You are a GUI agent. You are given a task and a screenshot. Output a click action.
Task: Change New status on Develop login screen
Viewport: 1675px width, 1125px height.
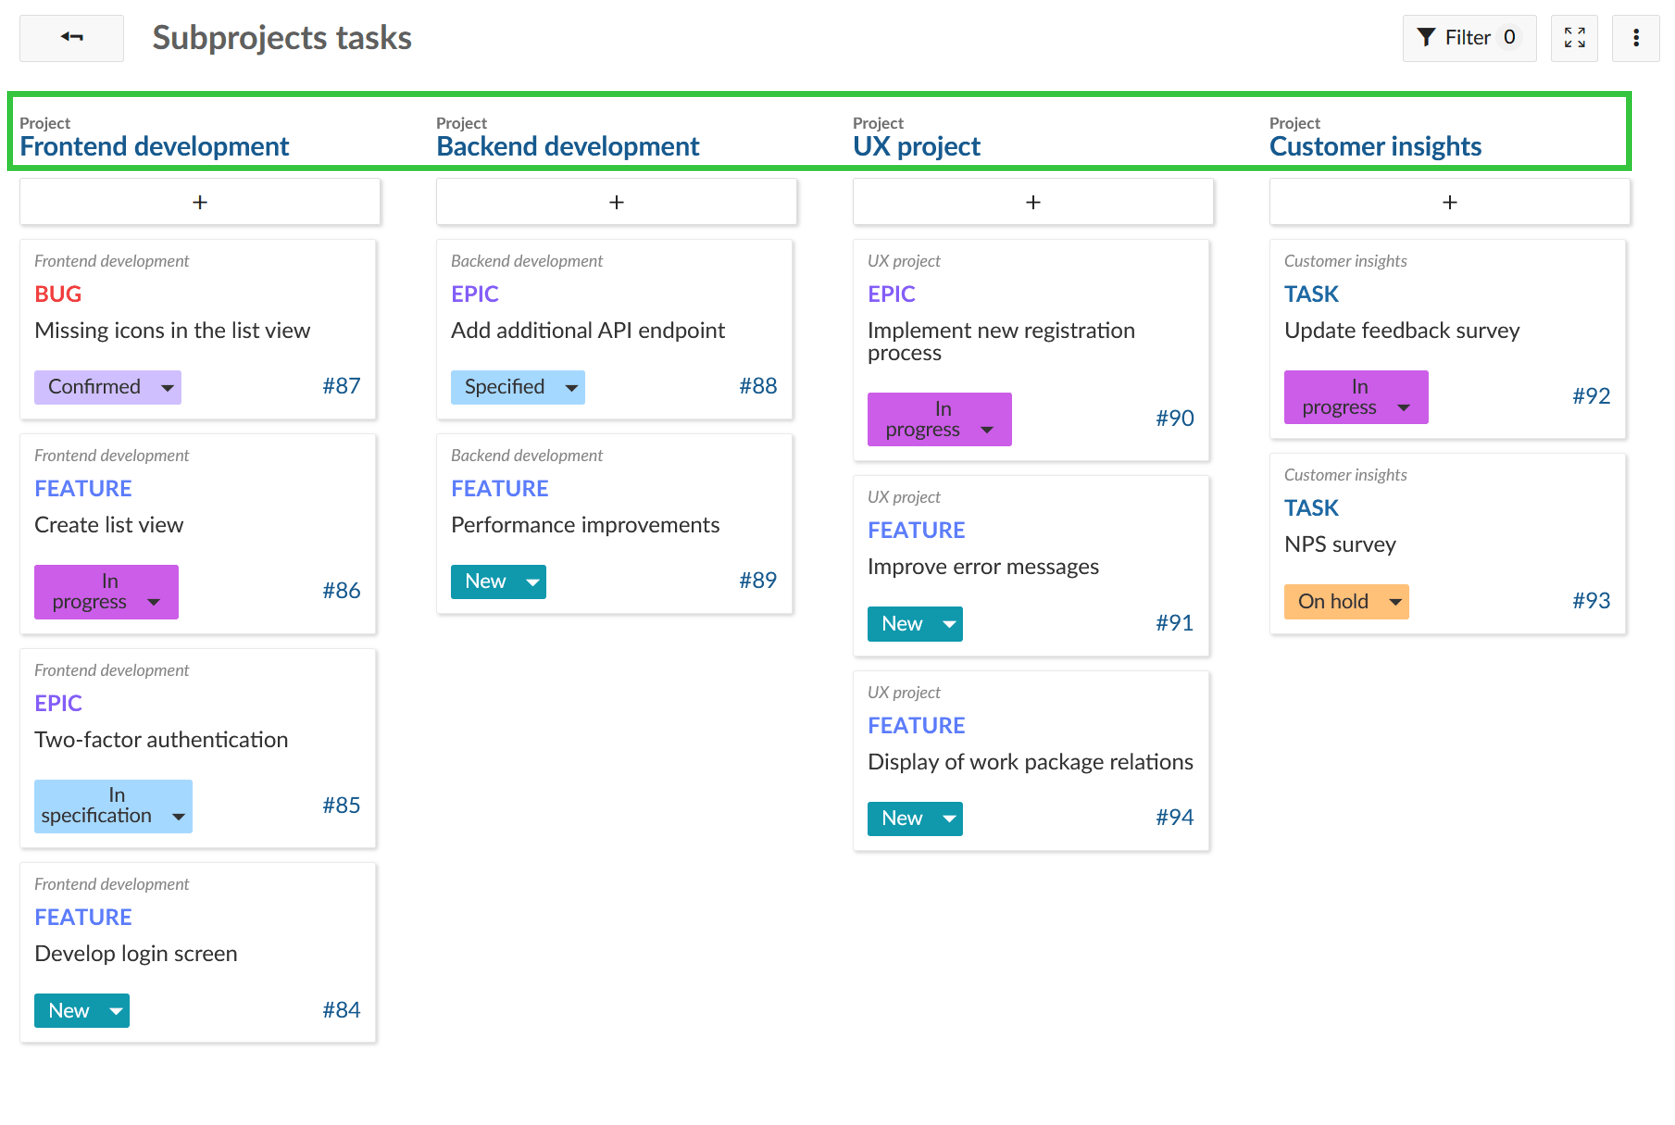click(x=81, y=1010)
